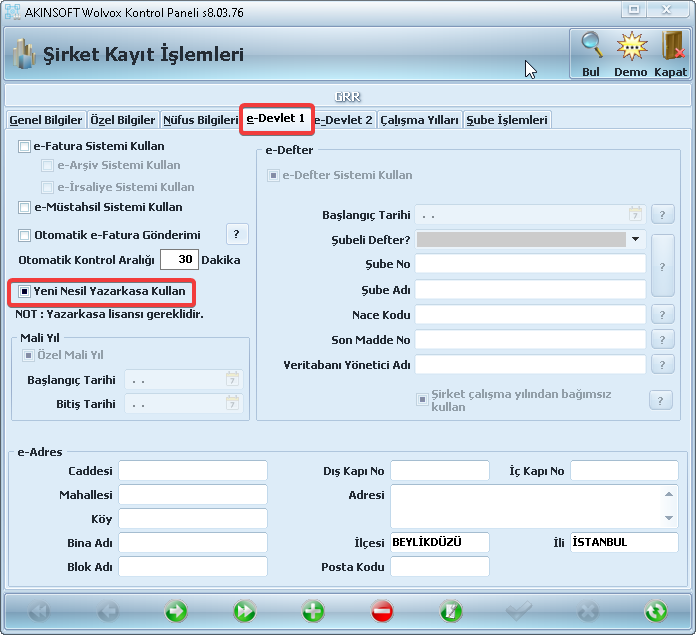Edit record with pencil icon

pos(451,612)
